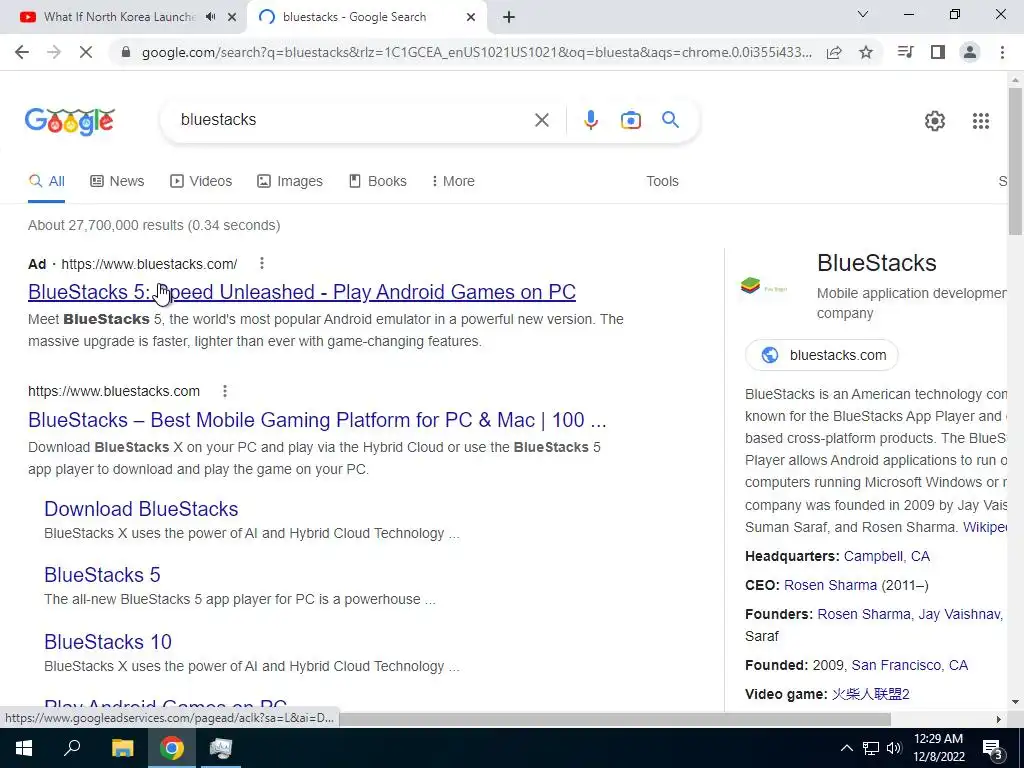This screenshot has width=1024, height=768.
Task: Open the BlueStacks 5 sitelink
Action: coord(102,575)
